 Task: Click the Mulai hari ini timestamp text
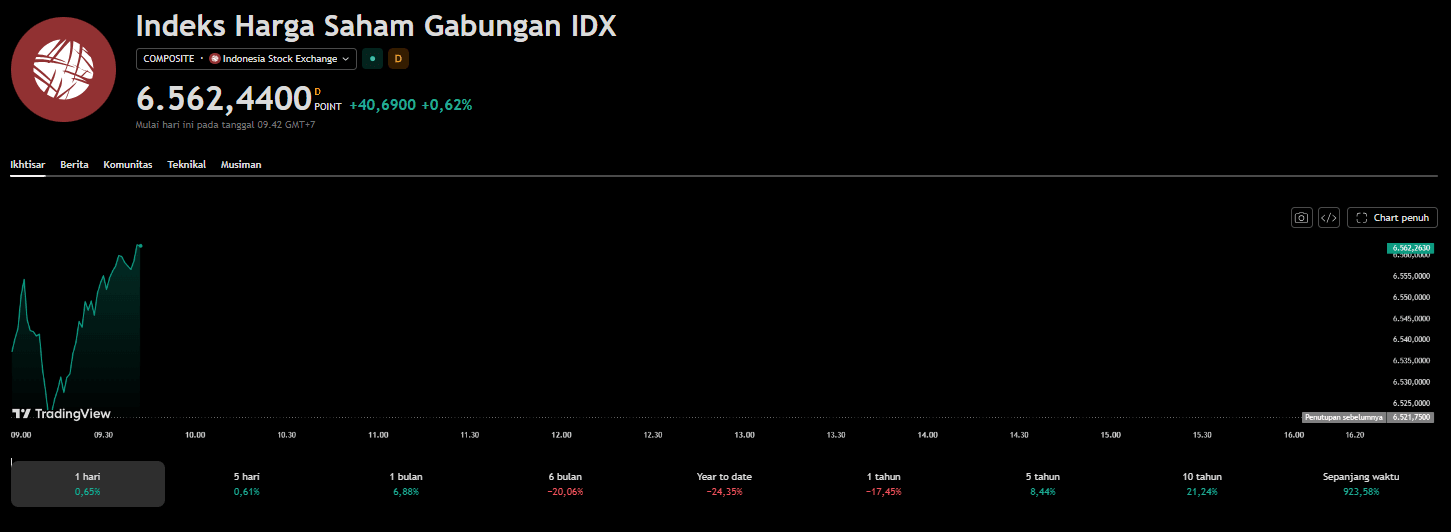225,125
